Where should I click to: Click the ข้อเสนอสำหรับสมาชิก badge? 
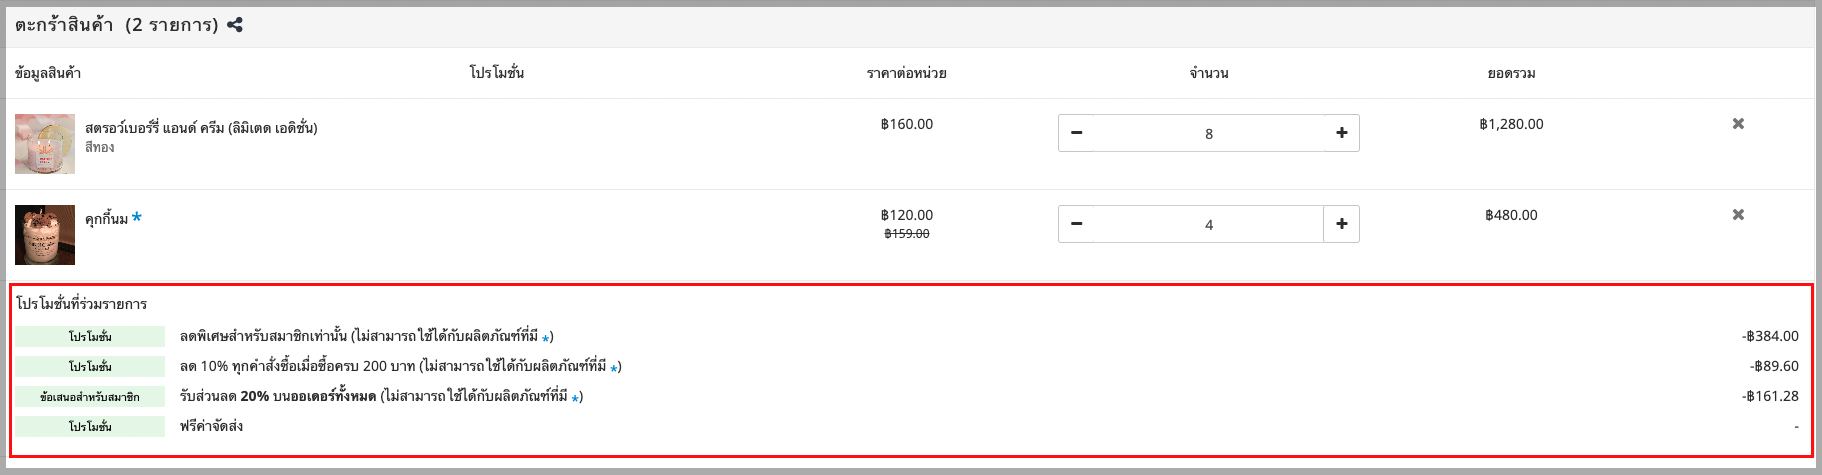pyautogui.click(x=90, y=396)
